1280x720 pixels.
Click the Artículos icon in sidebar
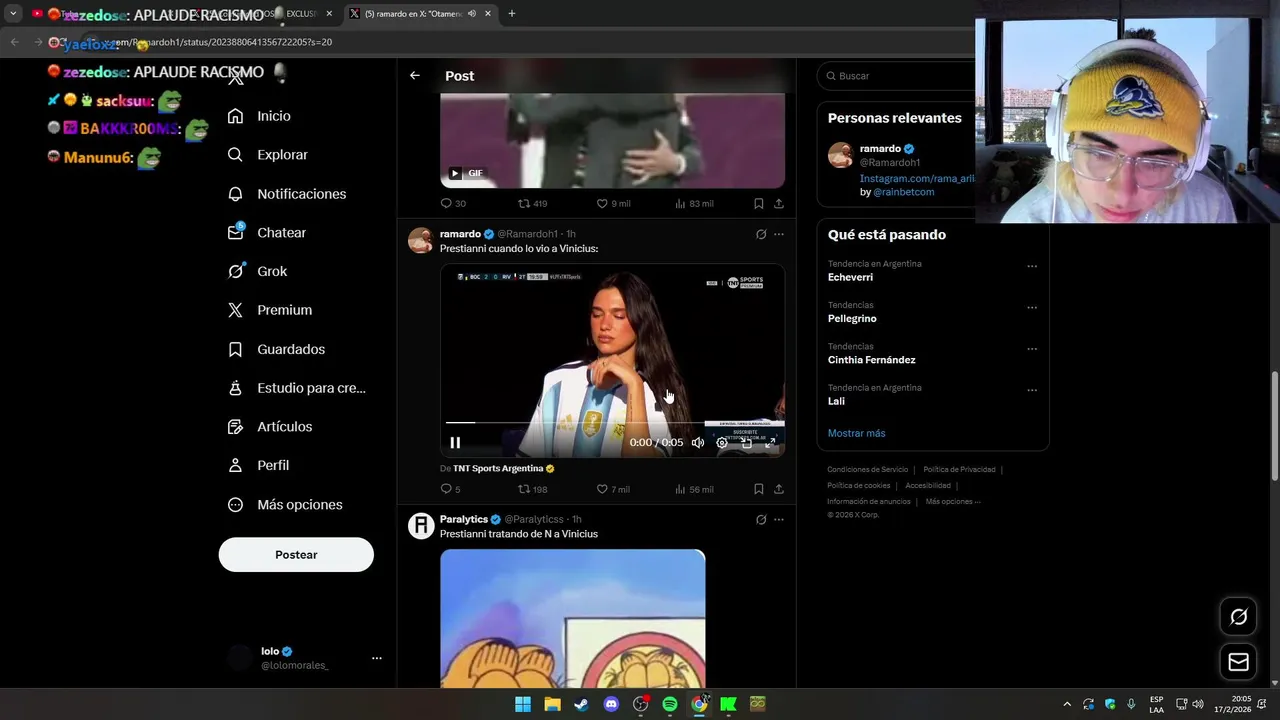(x=235, y=427)
